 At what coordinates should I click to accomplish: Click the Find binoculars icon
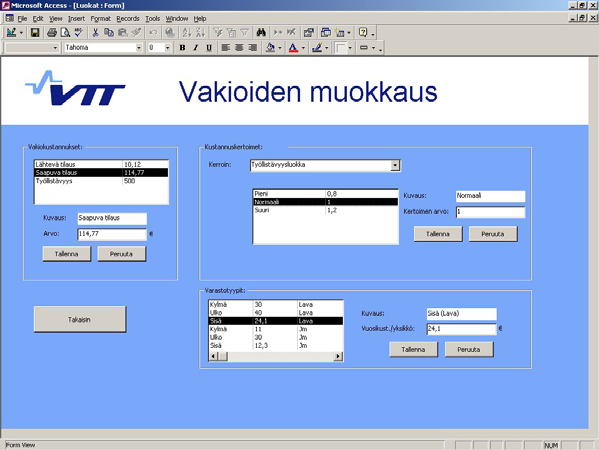[x=261, y=32]
